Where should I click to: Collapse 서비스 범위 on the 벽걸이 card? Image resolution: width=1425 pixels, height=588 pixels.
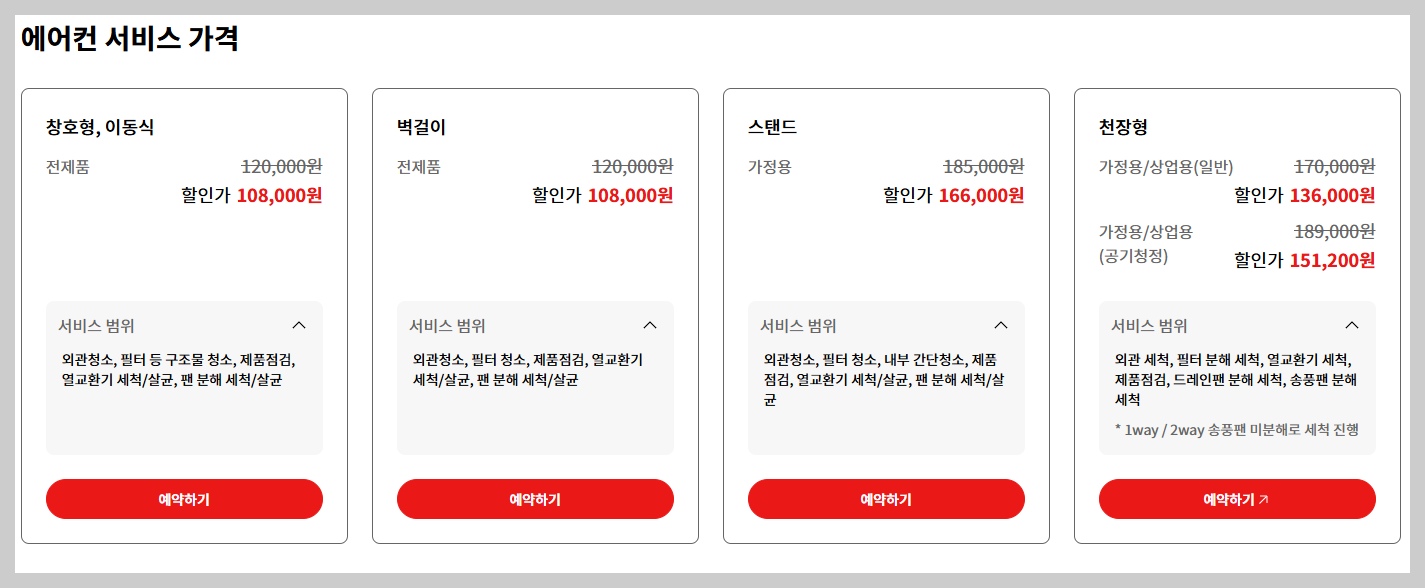pos(650,325)
